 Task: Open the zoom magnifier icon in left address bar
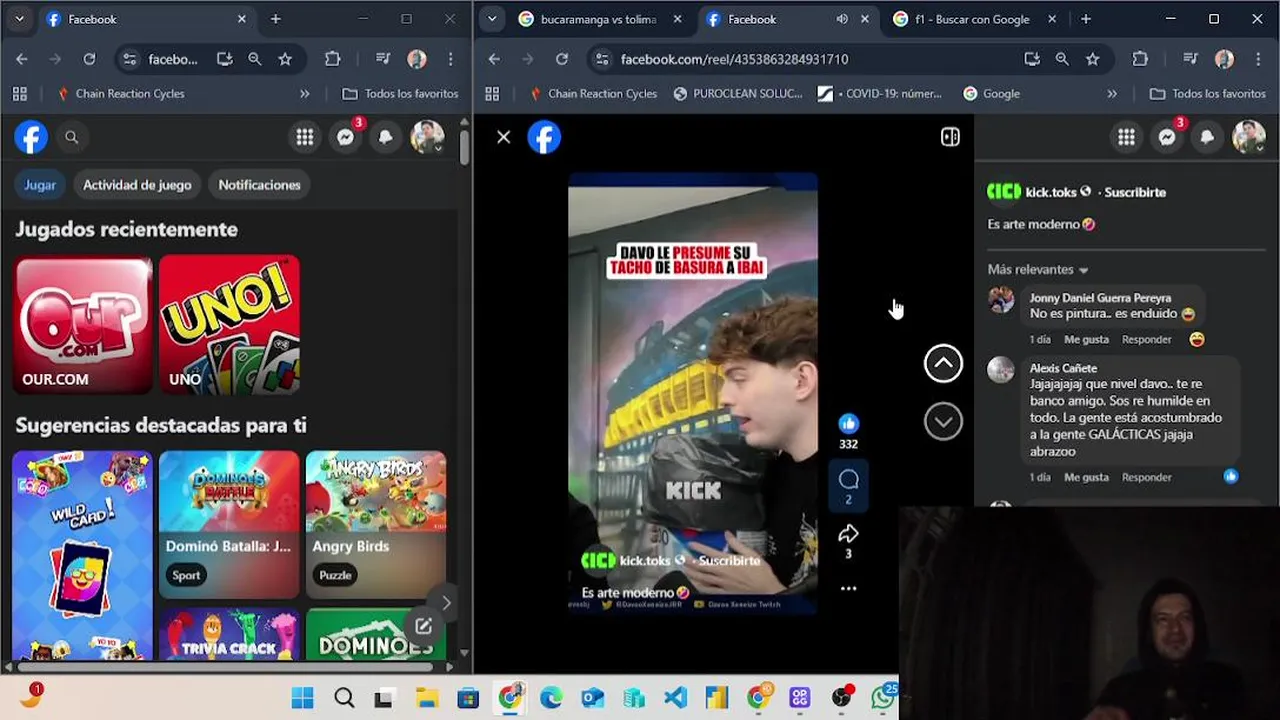(x=255, y=59)
